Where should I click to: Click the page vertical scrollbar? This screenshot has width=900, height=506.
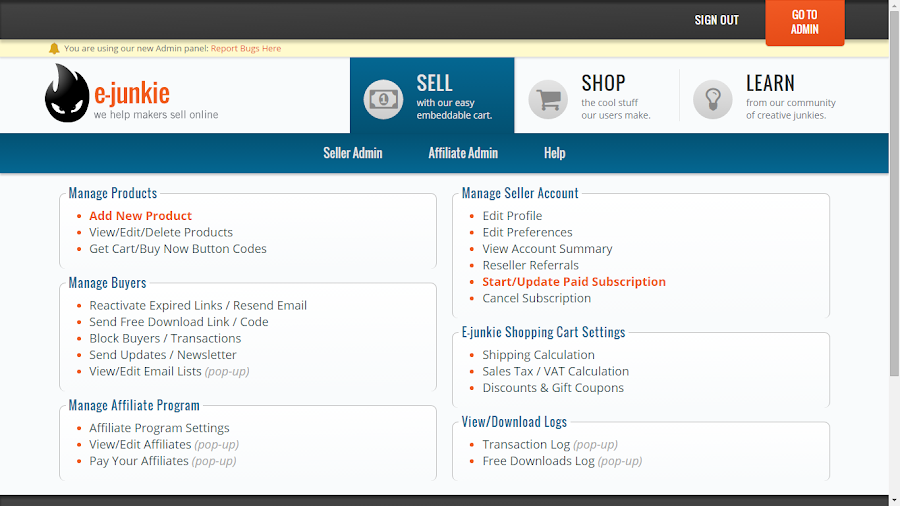pyautogui.click(x=894, y=250)
